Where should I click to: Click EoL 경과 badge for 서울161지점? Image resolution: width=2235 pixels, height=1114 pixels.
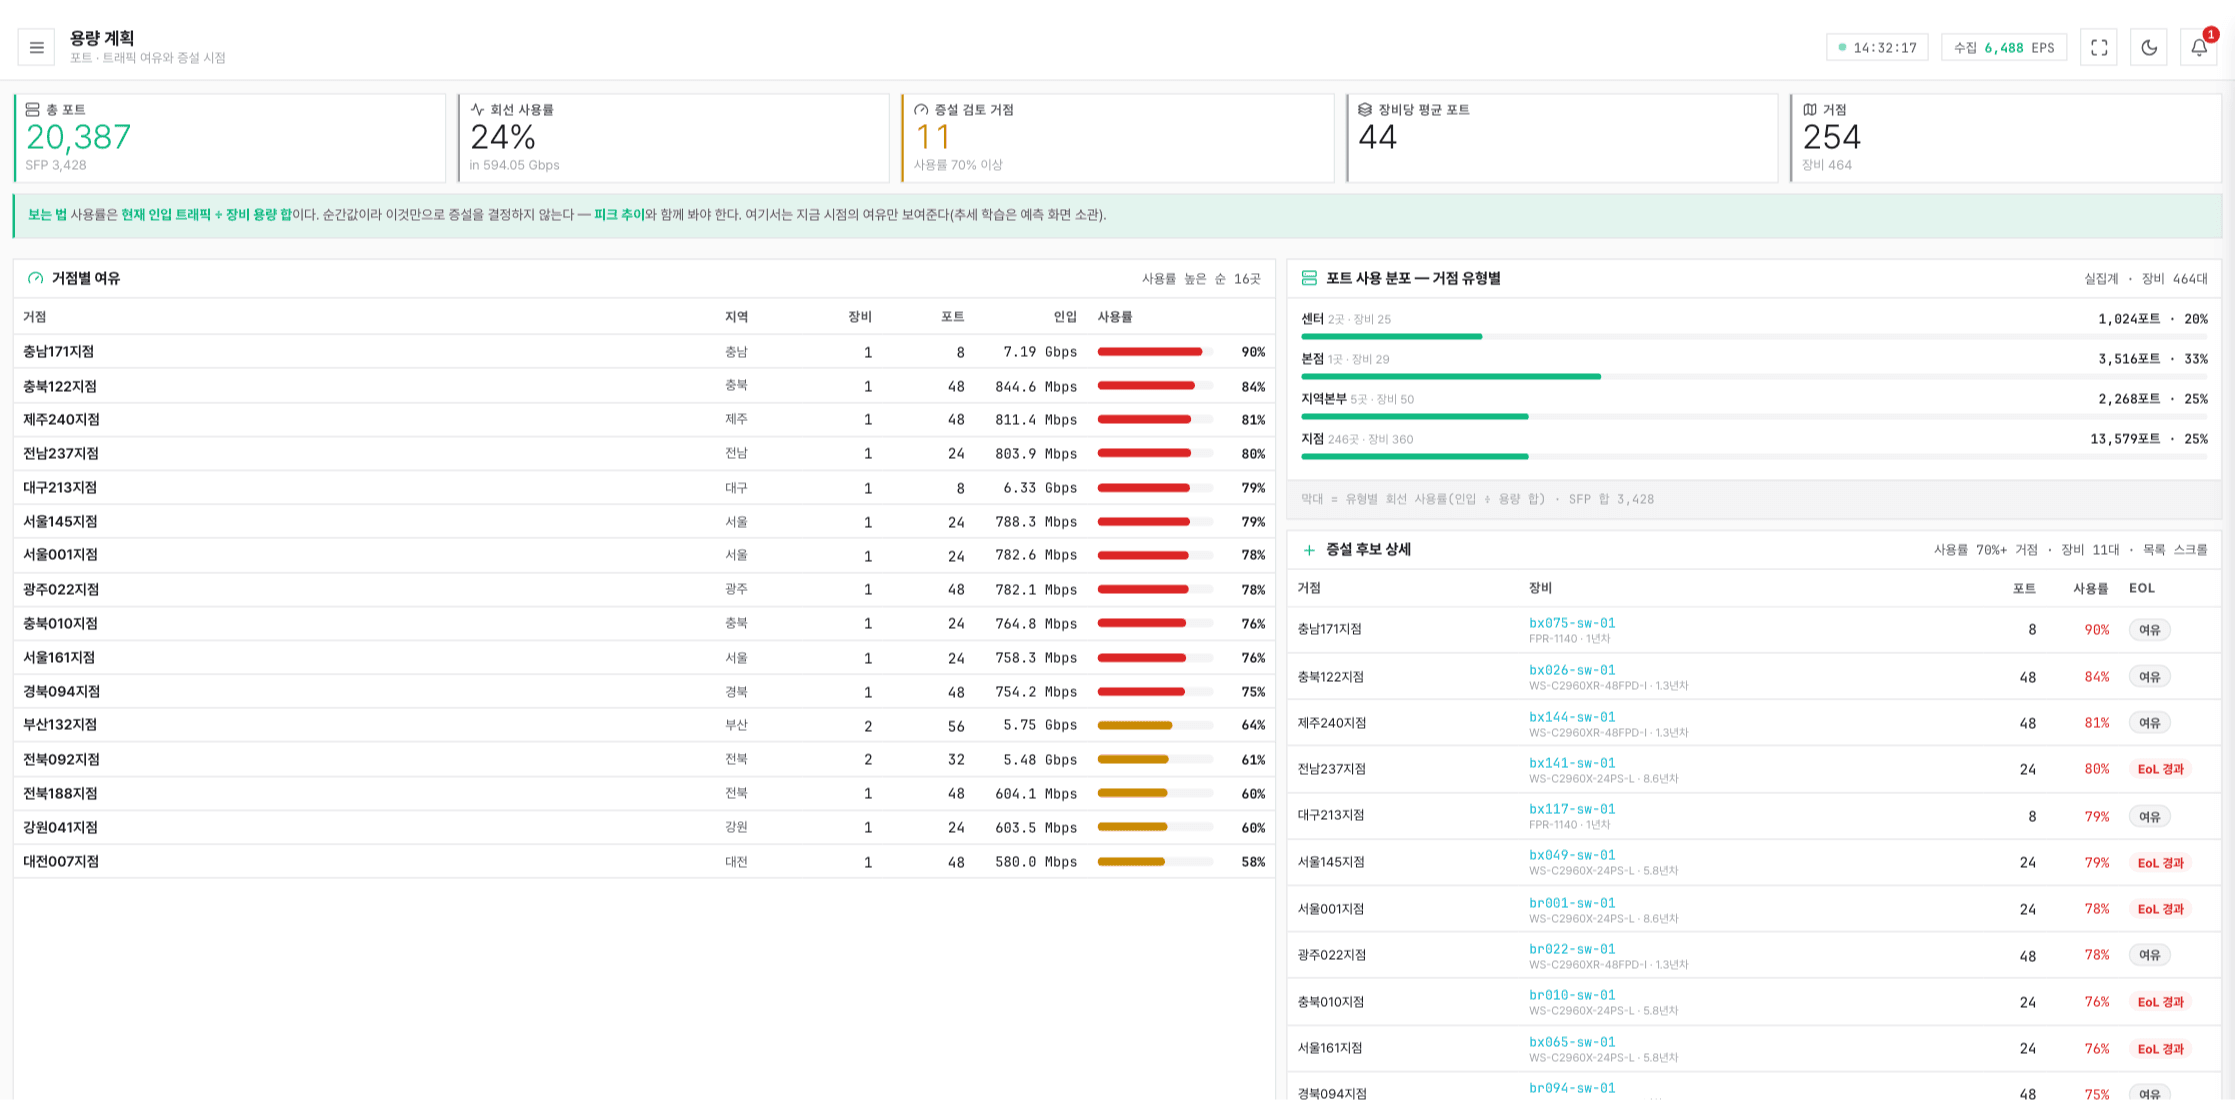point(2160,1048)
